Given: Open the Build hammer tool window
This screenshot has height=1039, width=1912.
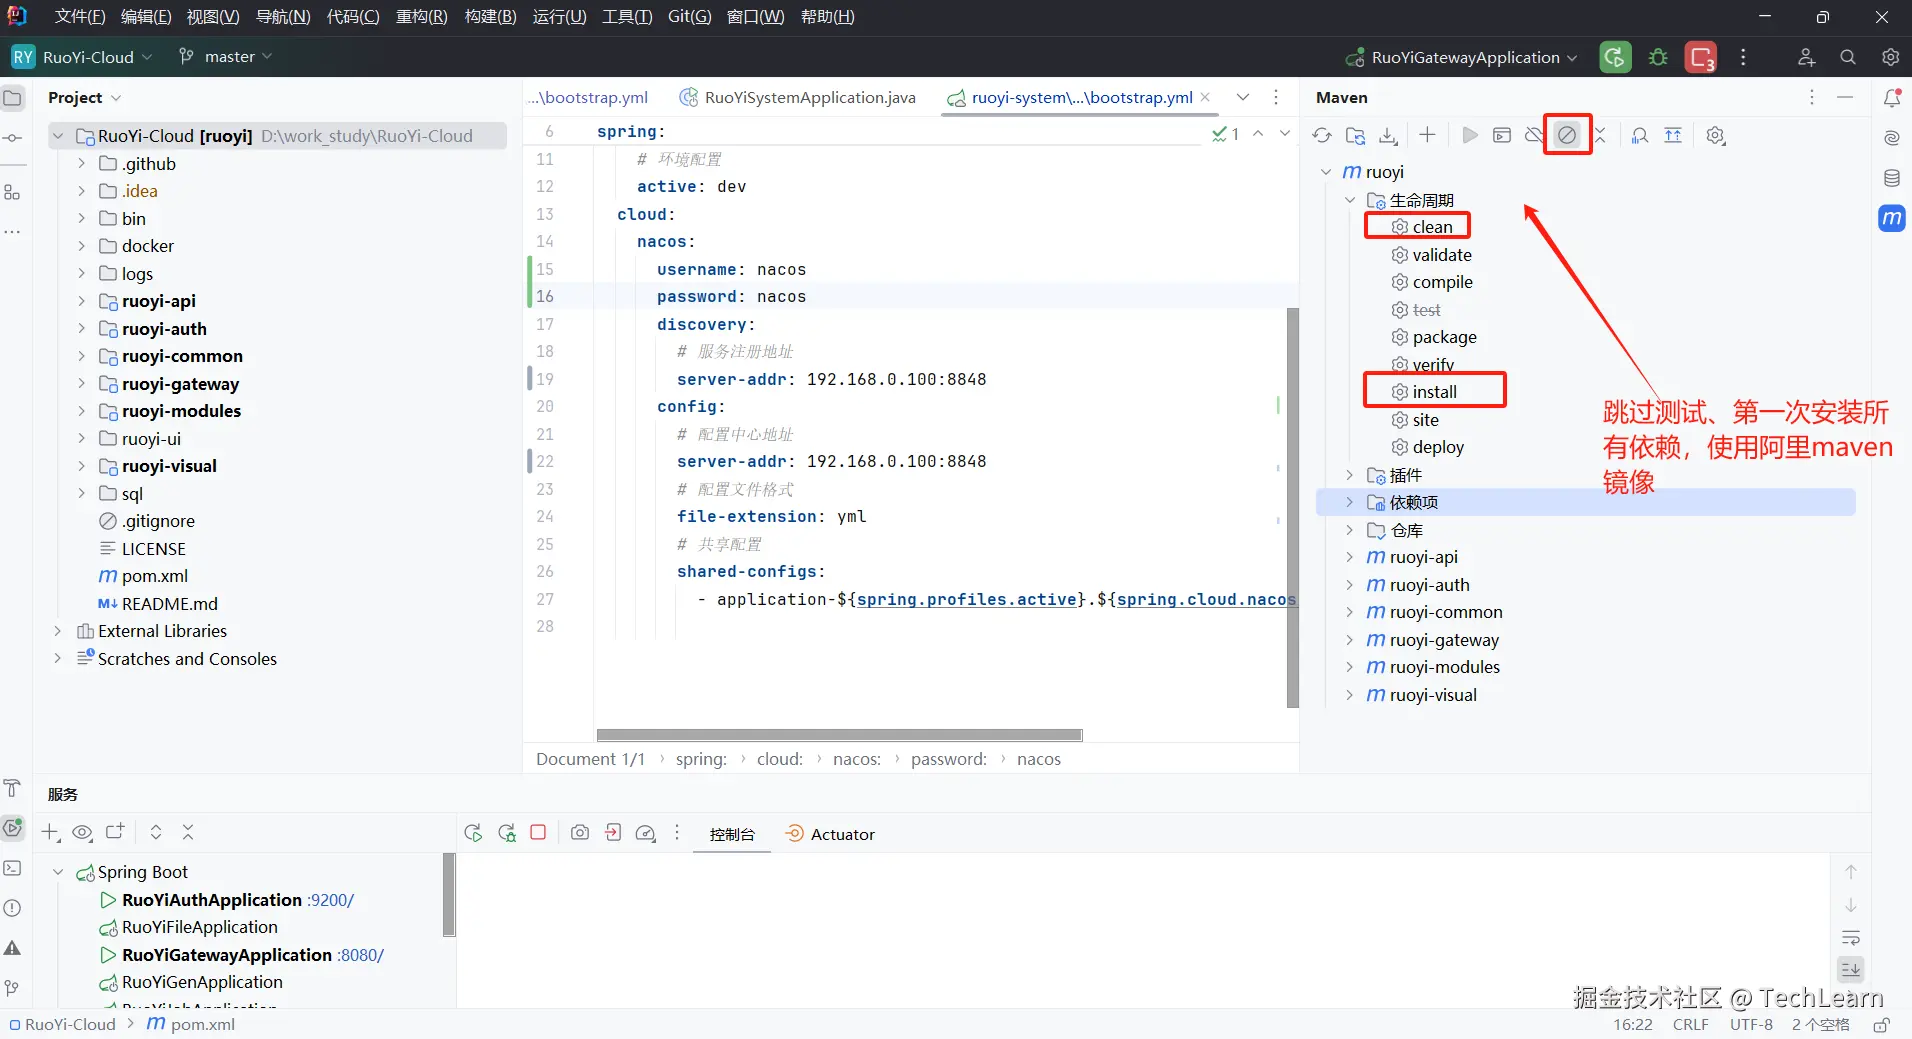Looking at the screenshot, I should coord(13,788).
